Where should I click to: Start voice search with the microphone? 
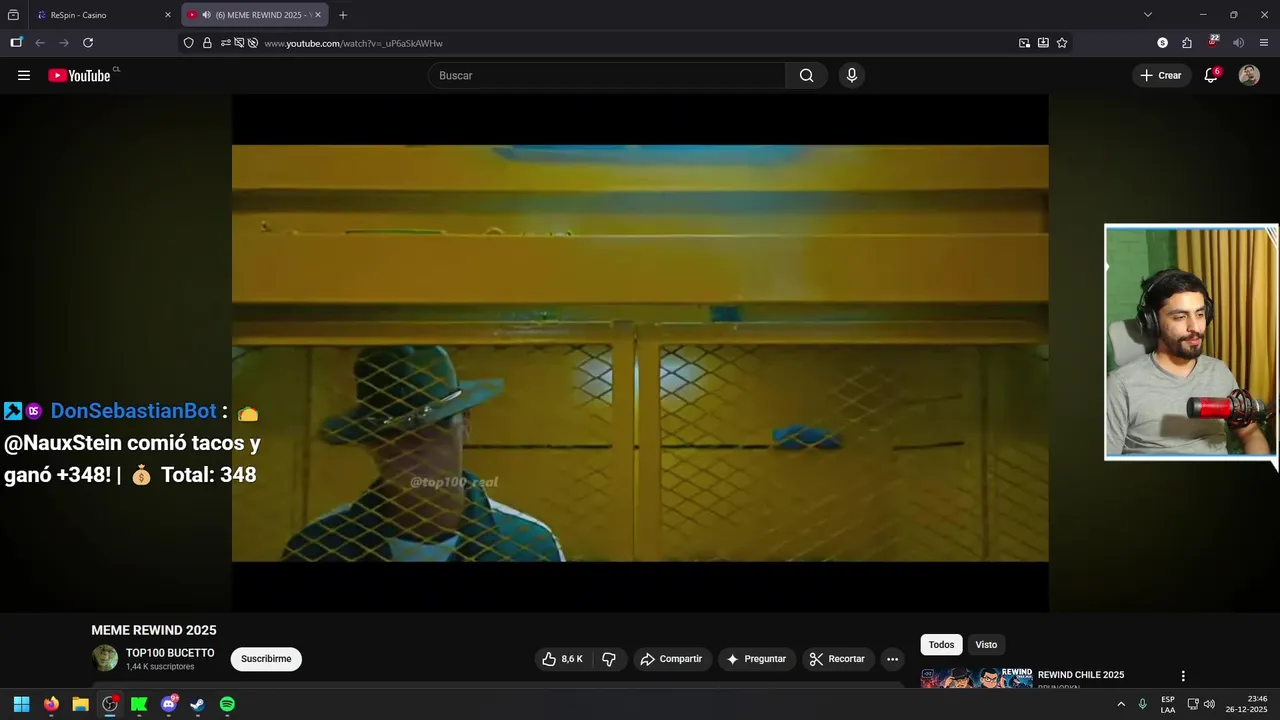pos(851,75)
